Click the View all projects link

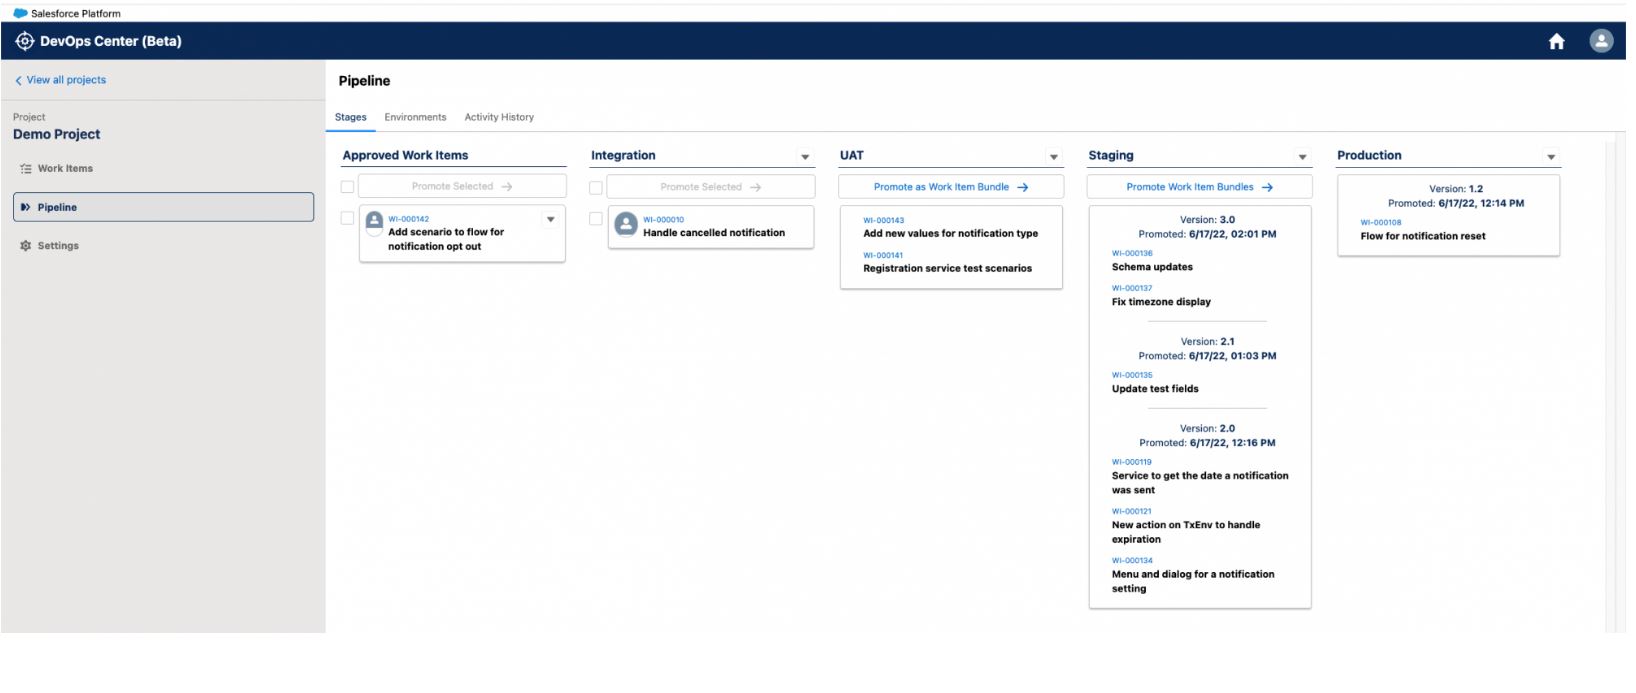pos(66,80)
